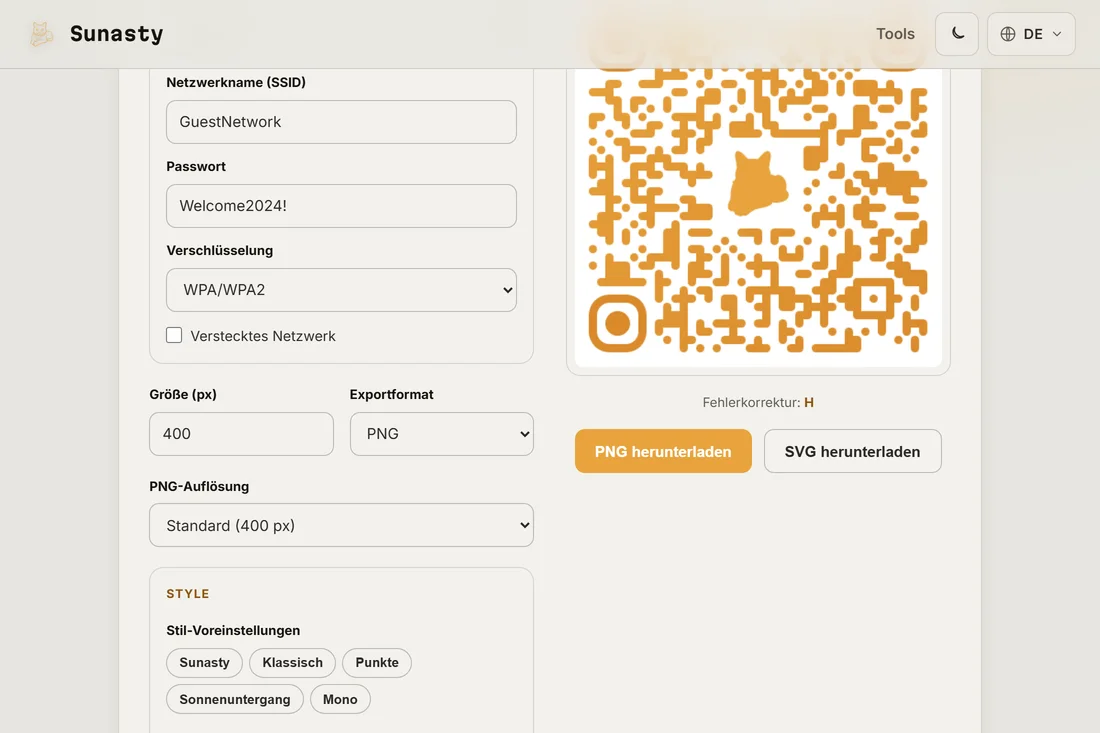Click the Netzwerkname (SSID) field
This screenshot has height=733, width=1100.
341,122
